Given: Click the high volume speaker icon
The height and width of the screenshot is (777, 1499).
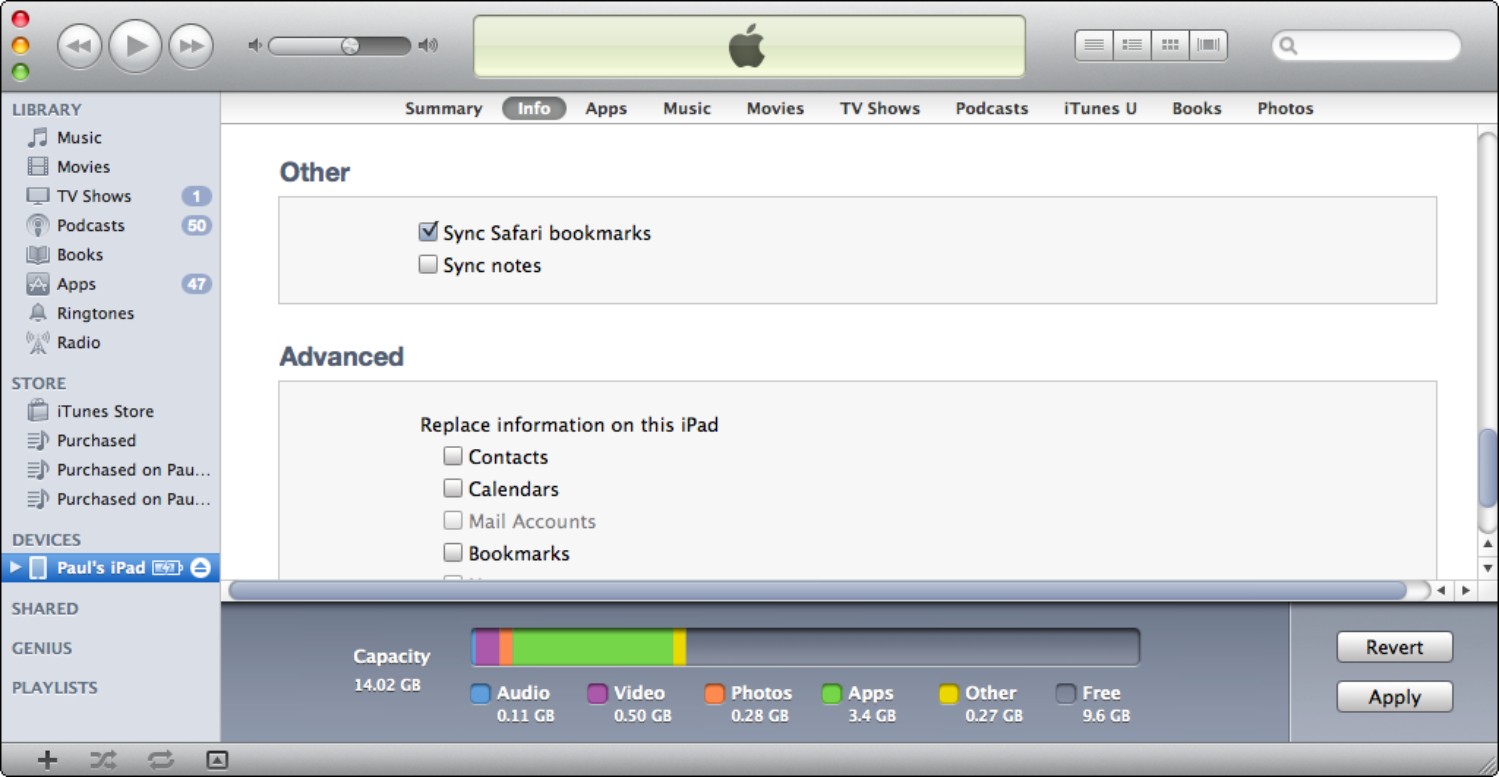Looking at the screenshot, I should (x=428, y=45).
